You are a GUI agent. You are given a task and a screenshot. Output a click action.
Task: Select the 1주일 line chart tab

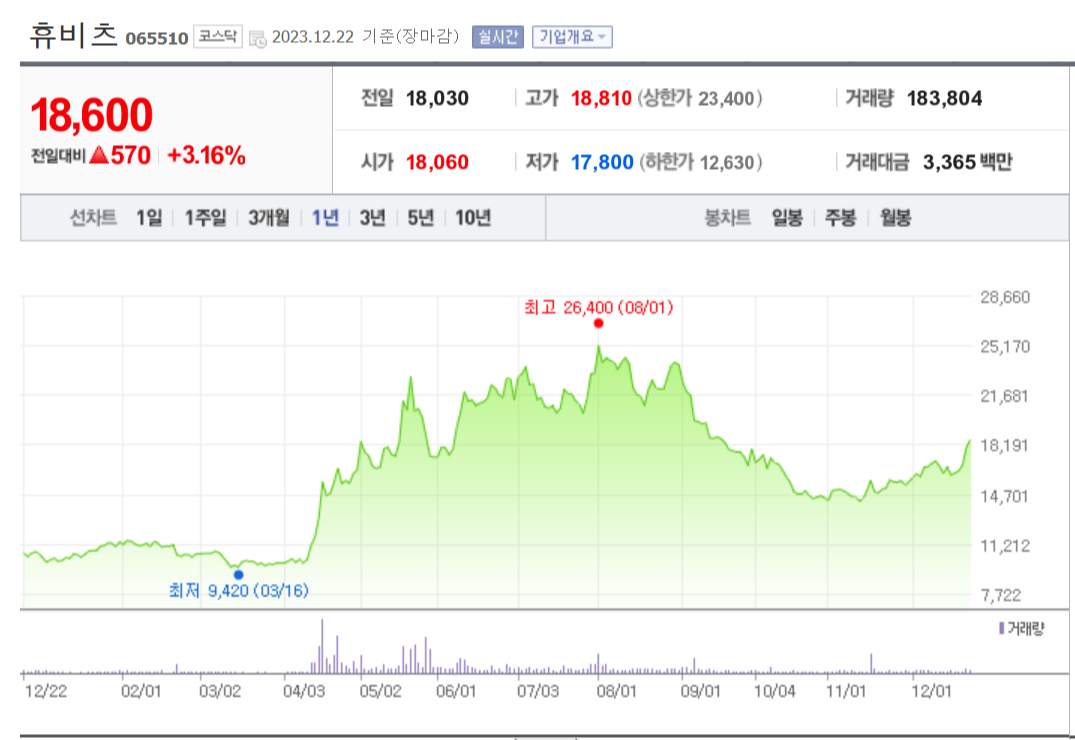(205, 218)
